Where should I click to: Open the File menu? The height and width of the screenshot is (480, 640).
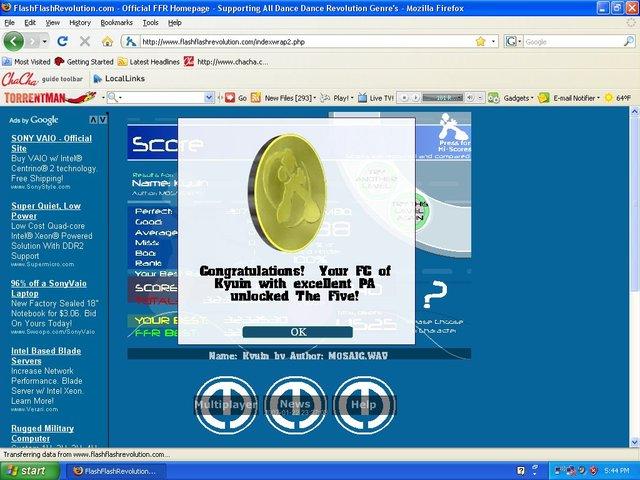coord(9,23)
